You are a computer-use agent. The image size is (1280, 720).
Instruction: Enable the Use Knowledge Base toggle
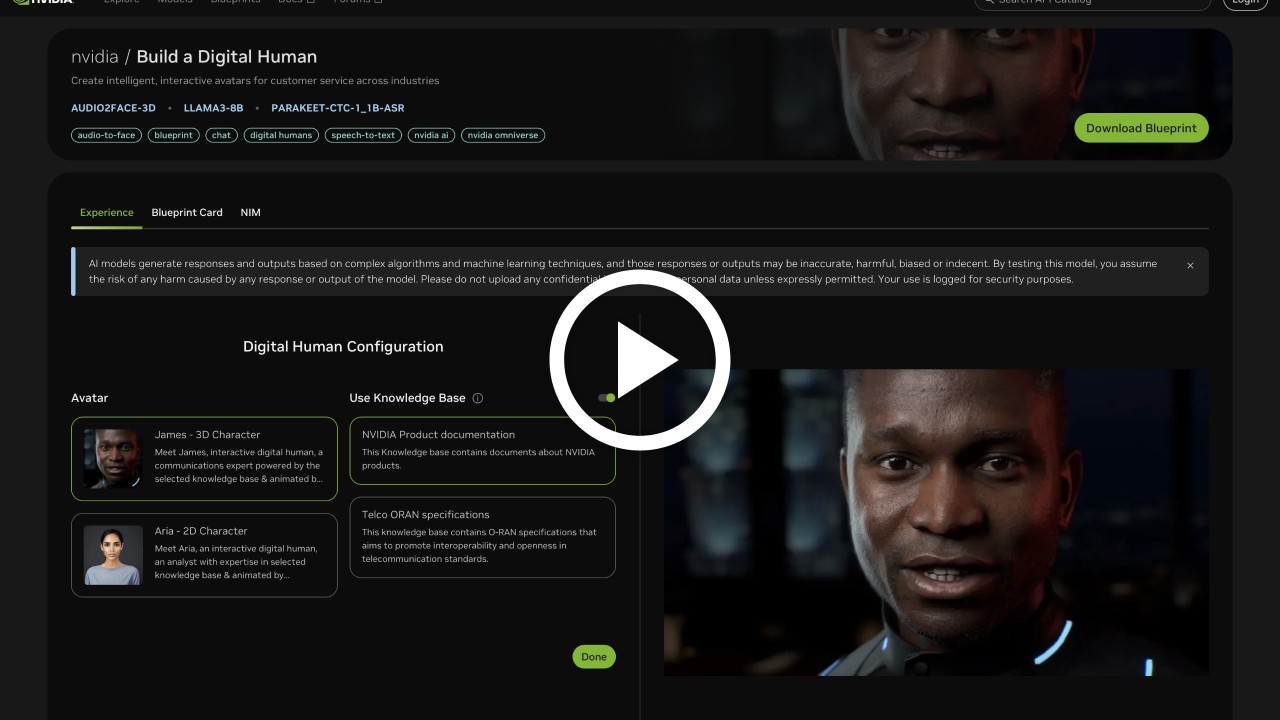point(606,397)
